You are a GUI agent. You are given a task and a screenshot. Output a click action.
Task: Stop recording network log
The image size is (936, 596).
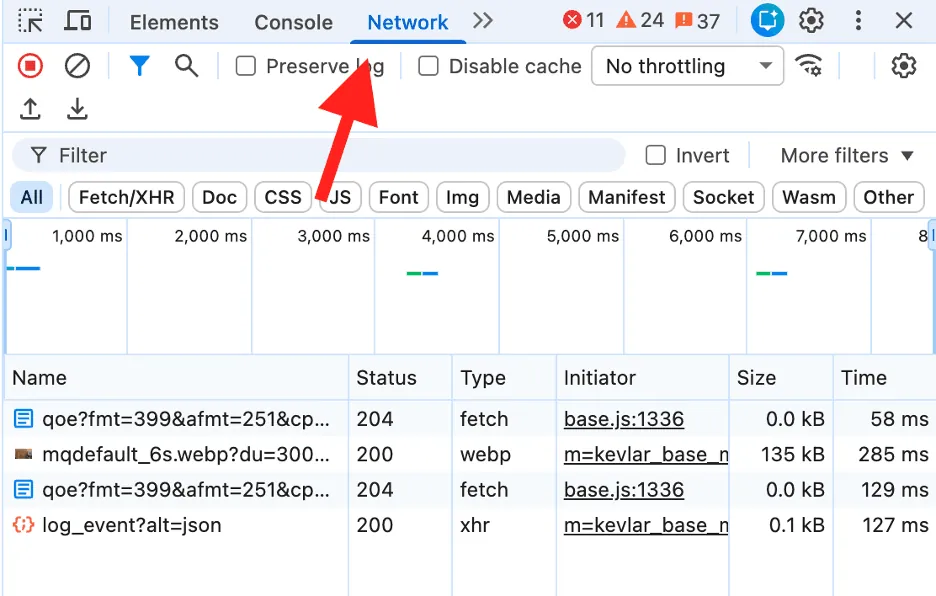[x=30, y=66]
